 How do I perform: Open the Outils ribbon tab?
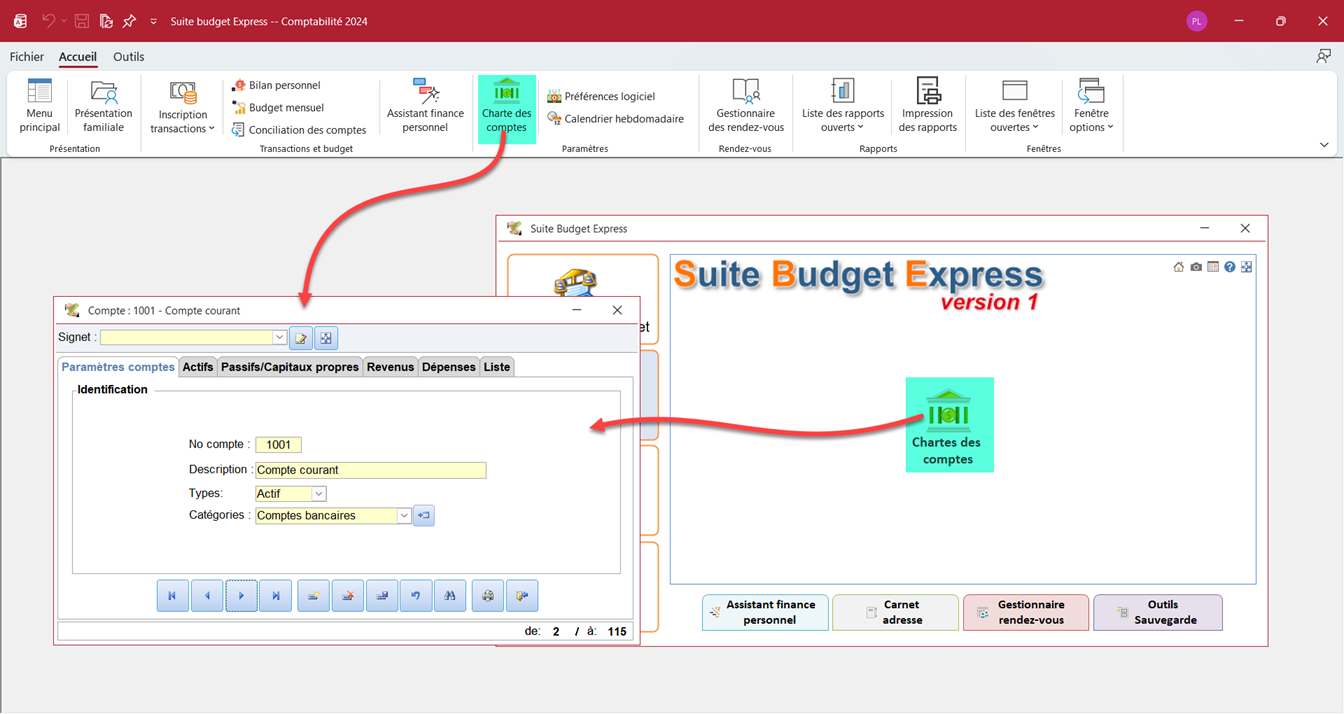click(128, 57)
